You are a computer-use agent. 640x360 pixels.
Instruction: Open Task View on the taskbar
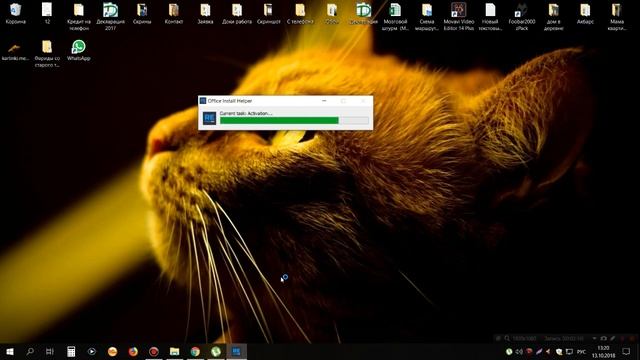pos(50,351)
